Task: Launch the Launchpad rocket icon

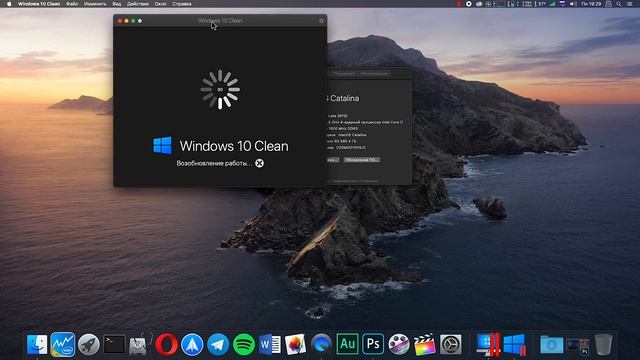Action: [89, 344]
